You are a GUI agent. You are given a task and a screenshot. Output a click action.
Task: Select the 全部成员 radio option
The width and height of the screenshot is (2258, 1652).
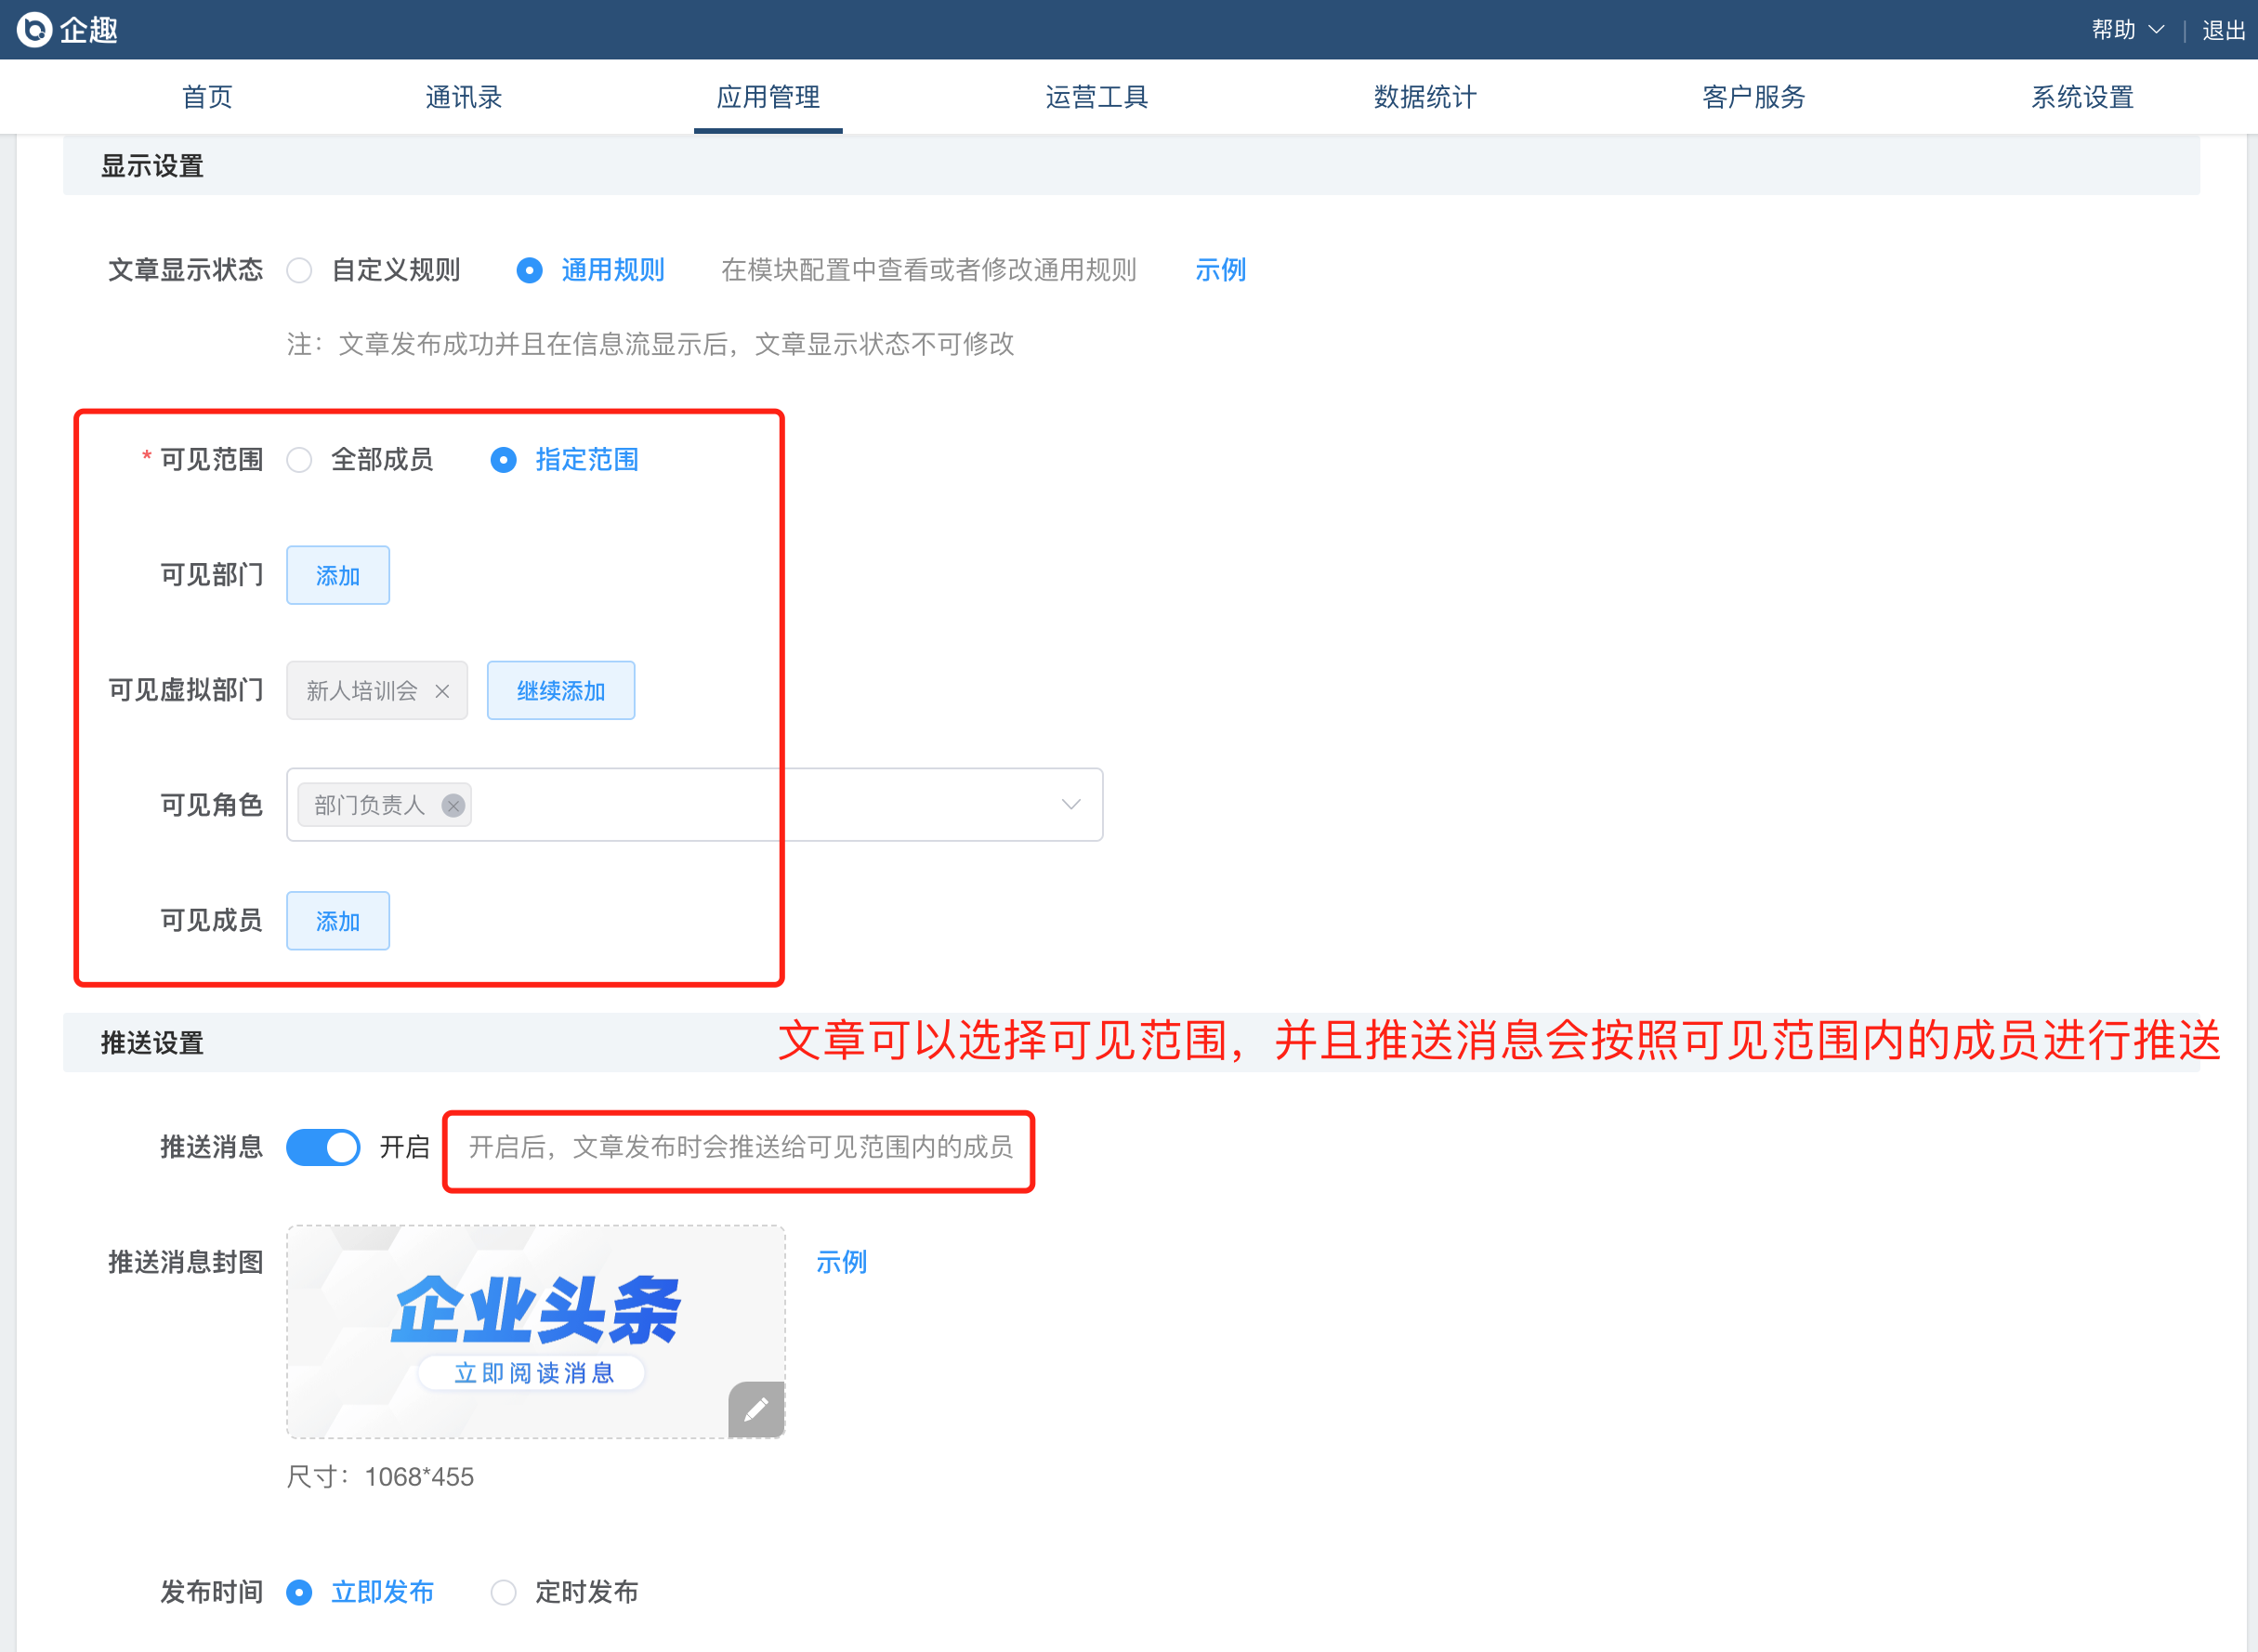pyautogui.click(x=300, y=460)
